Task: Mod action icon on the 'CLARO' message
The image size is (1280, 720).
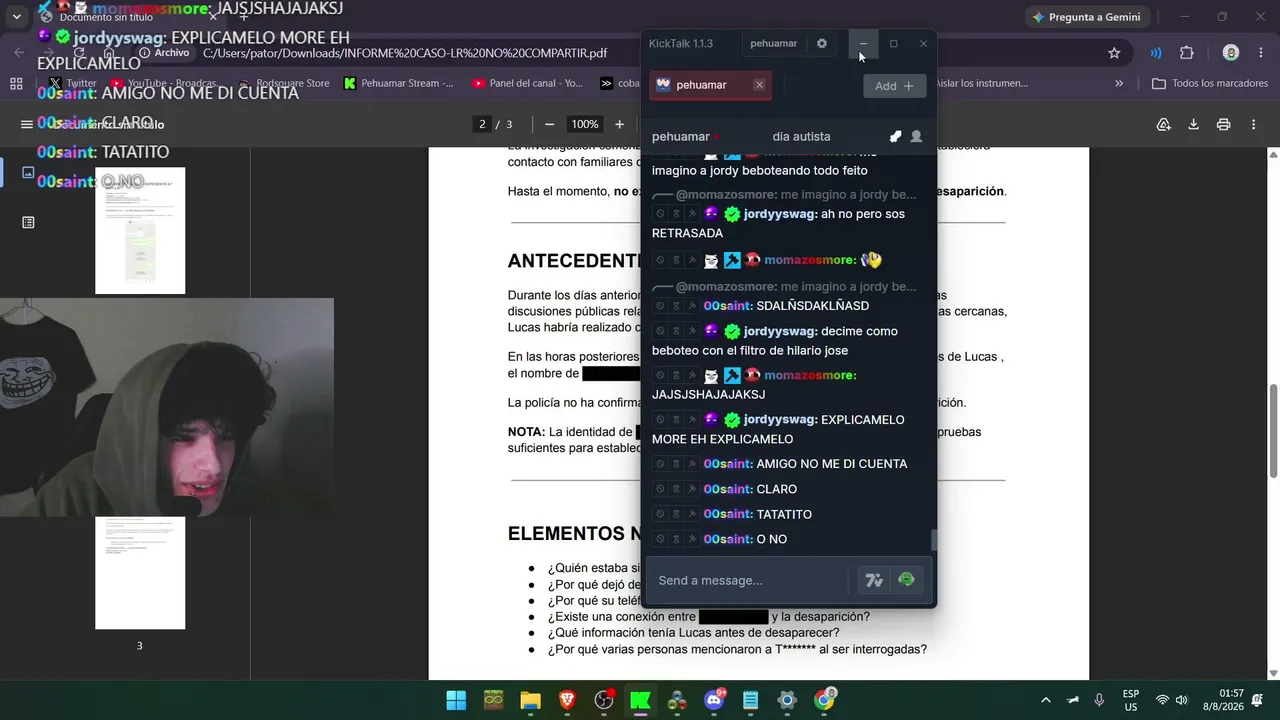Action: 692,489
